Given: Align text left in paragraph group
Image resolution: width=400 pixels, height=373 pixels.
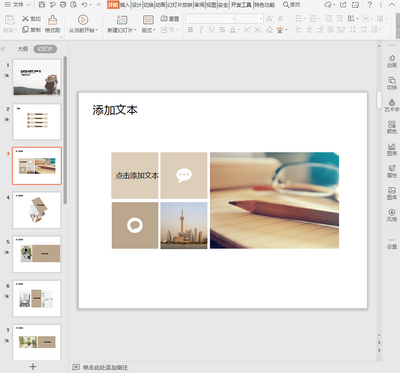Looking at the screenshot, I should [x=299, y=30].
